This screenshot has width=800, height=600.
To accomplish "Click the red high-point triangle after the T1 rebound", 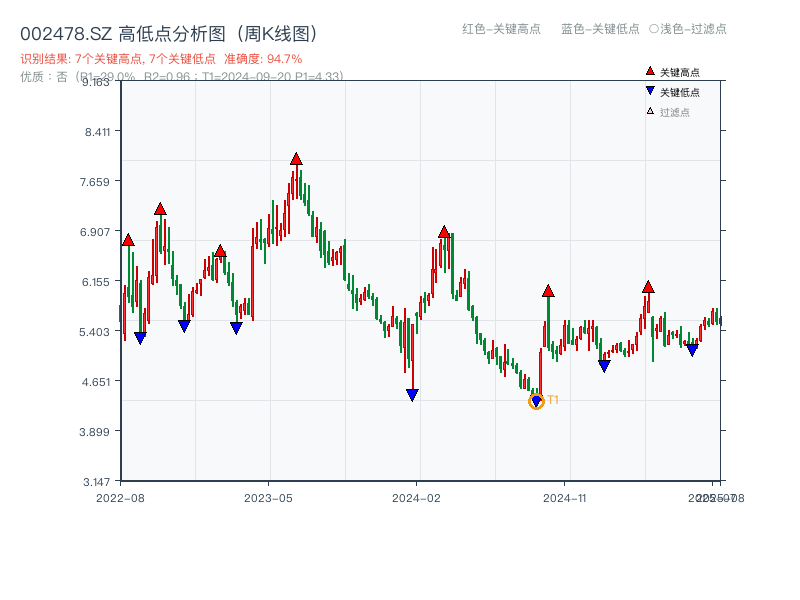I will pyautogui.click(x=548, y=290).
